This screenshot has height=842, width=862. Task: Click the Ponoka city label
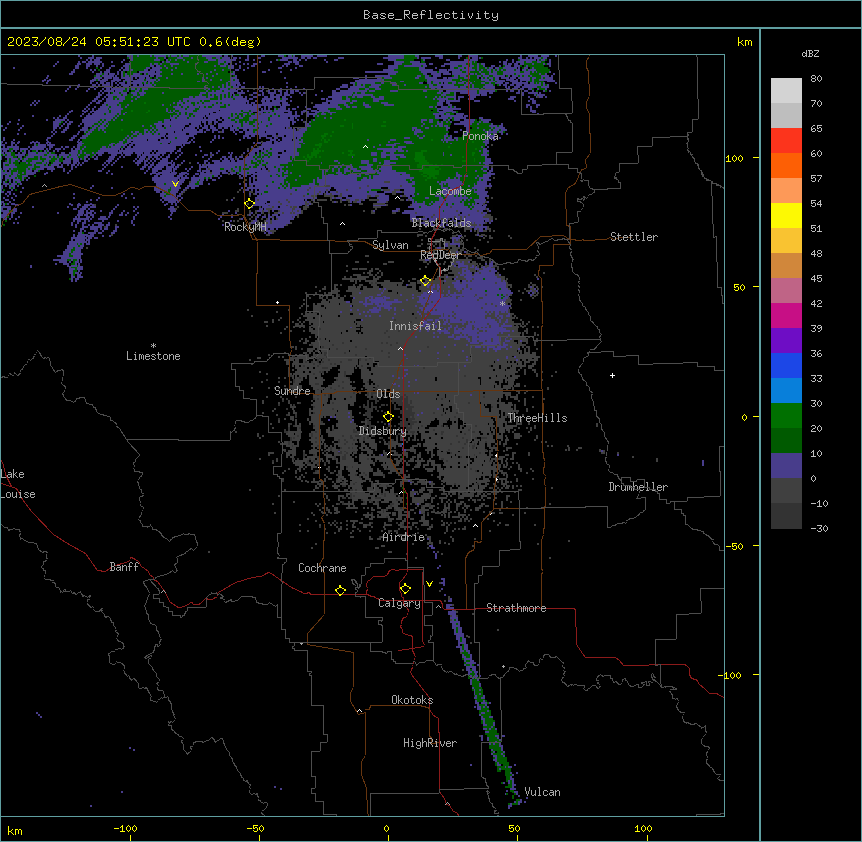tap(480, 136)
